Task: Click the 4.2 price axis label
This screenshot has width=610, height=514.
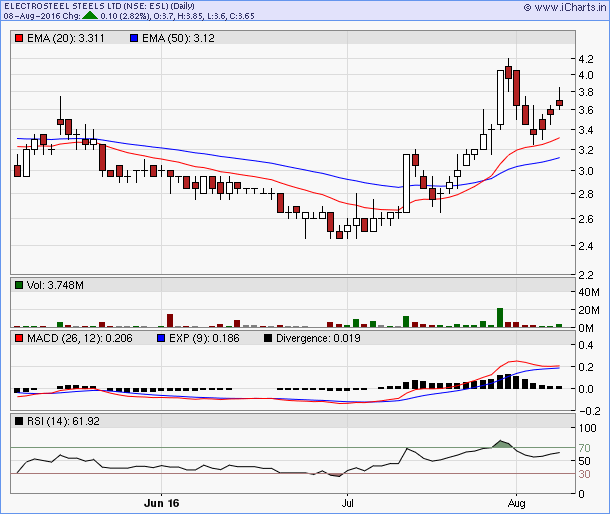Action: click(586, 59)
